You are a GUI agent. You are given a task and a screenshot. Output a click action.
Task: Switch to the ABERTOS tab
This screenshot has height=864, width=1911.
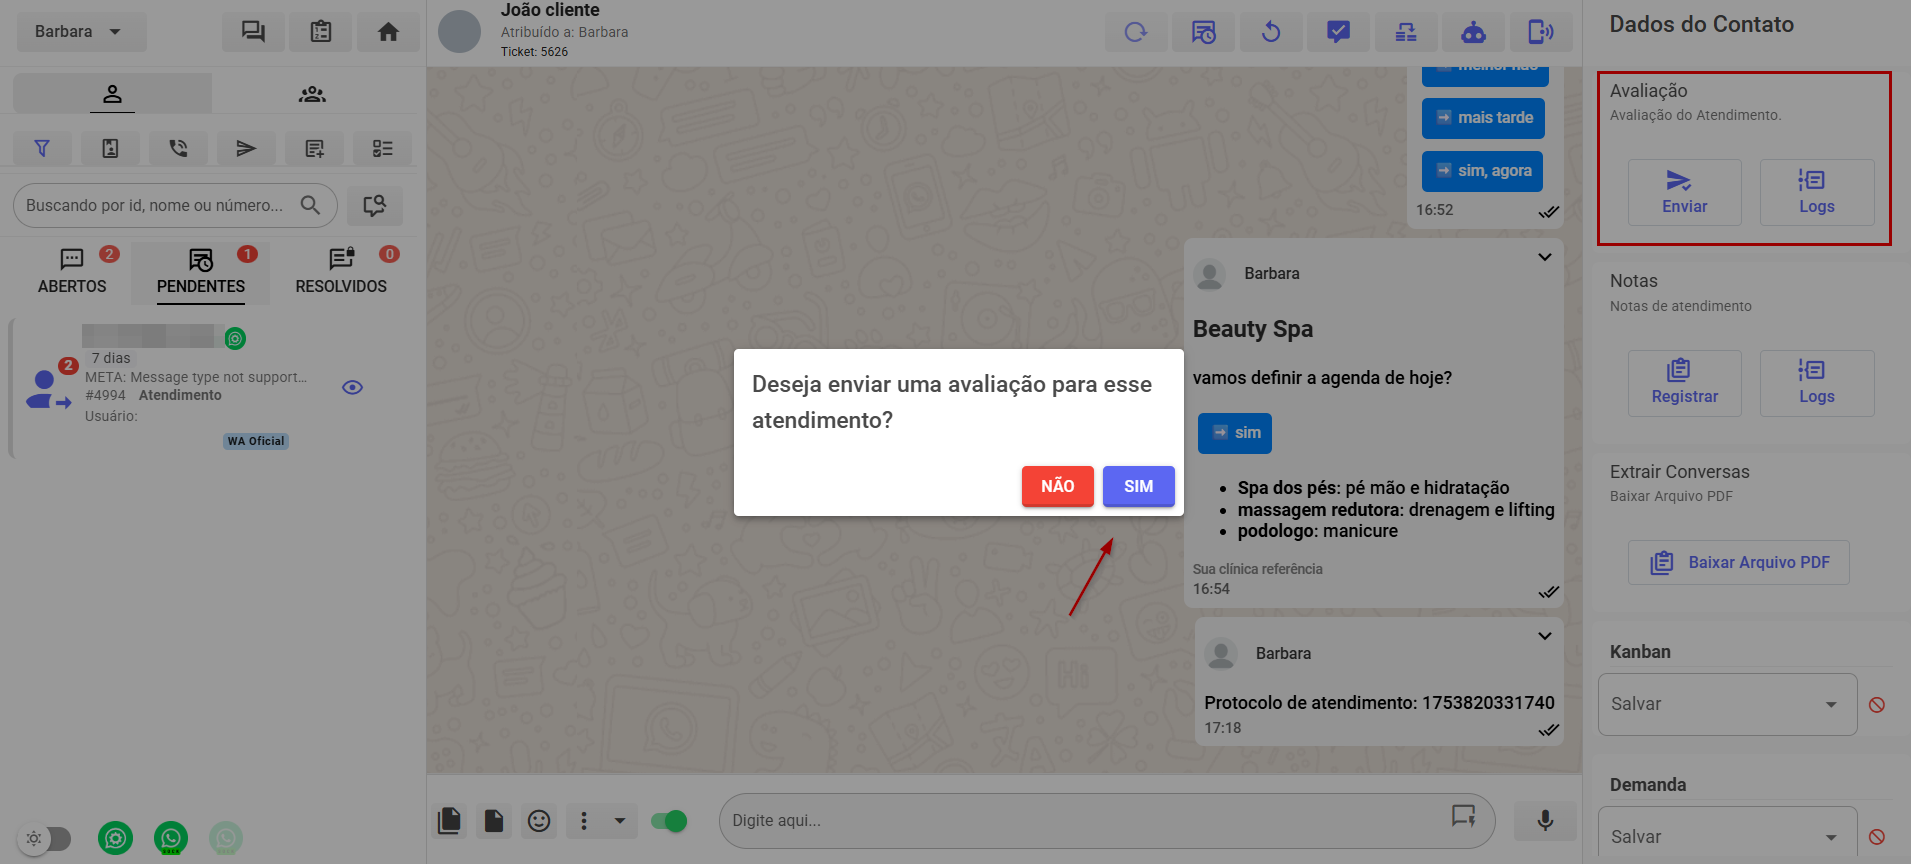pyautogui.click(x=72, y=272)
